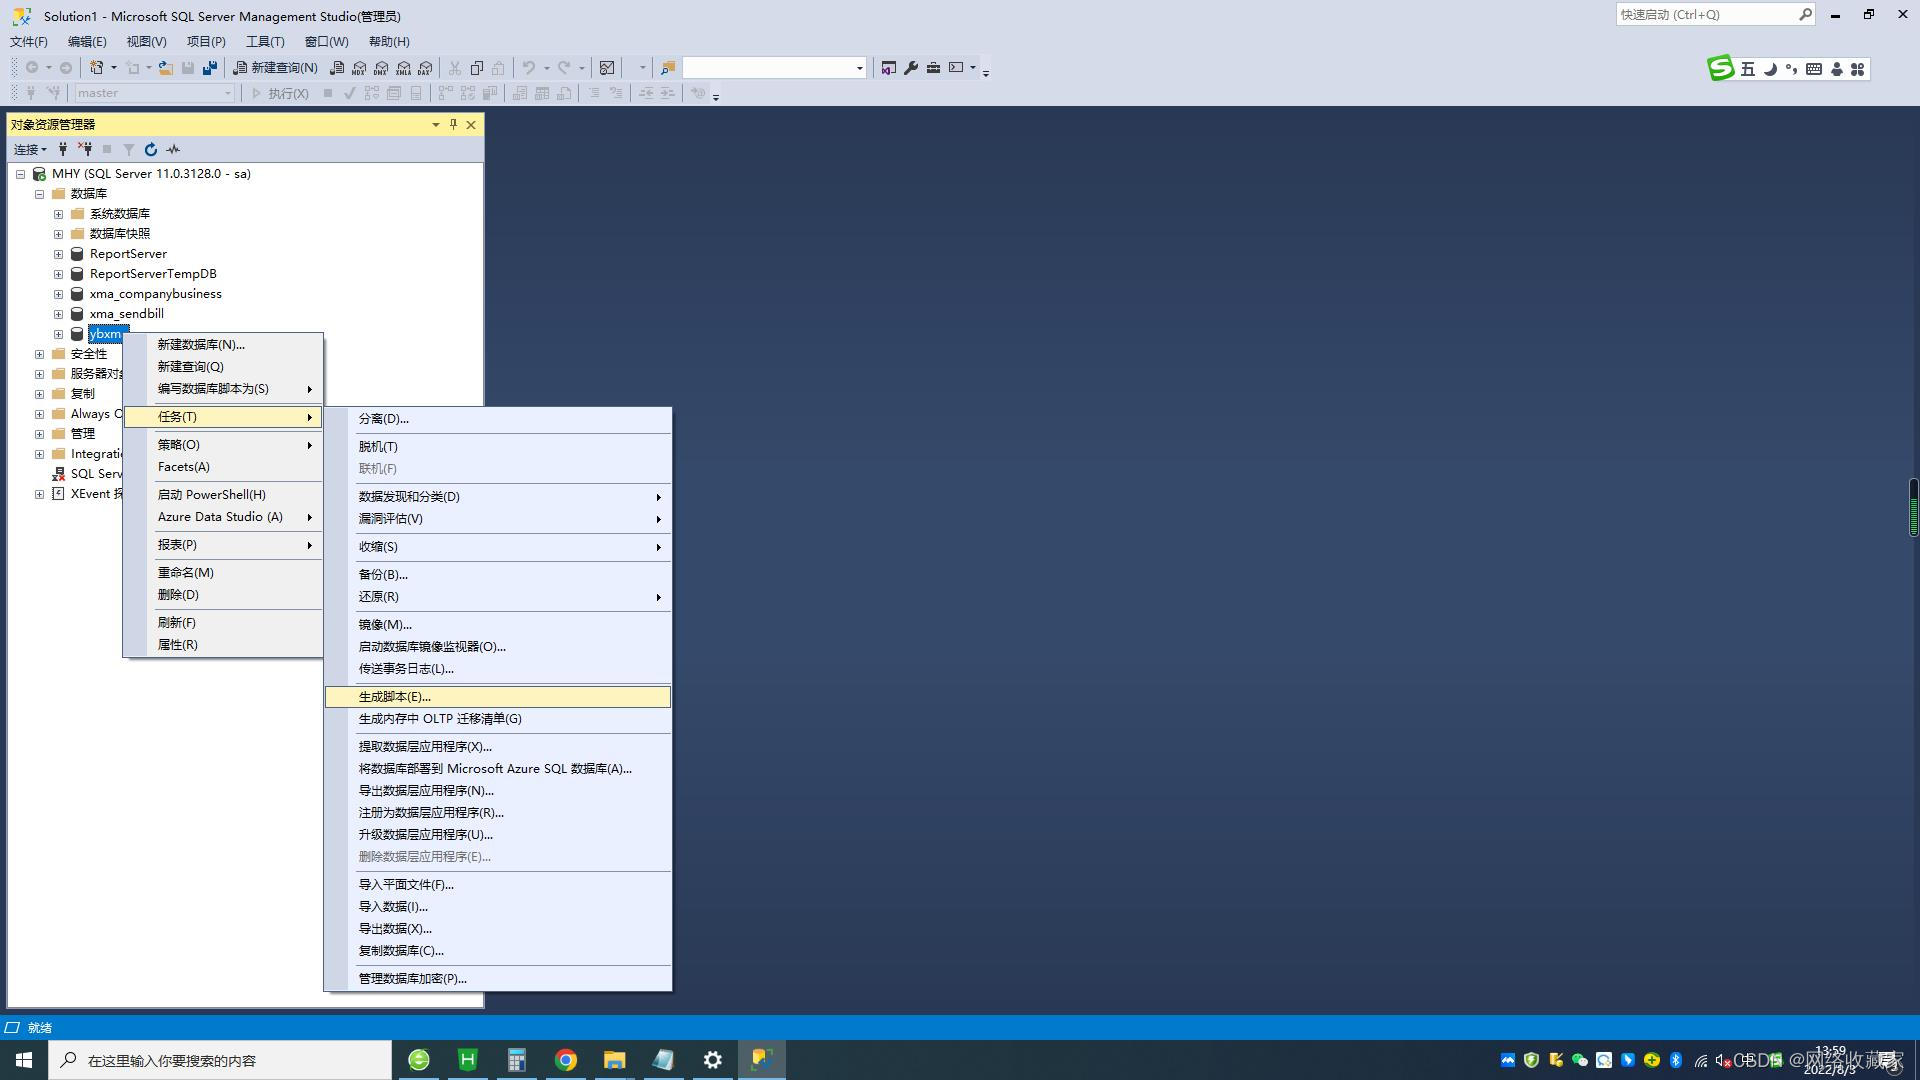
Task: Open the 工具(T) menu
Action: (x=264, y=41)
